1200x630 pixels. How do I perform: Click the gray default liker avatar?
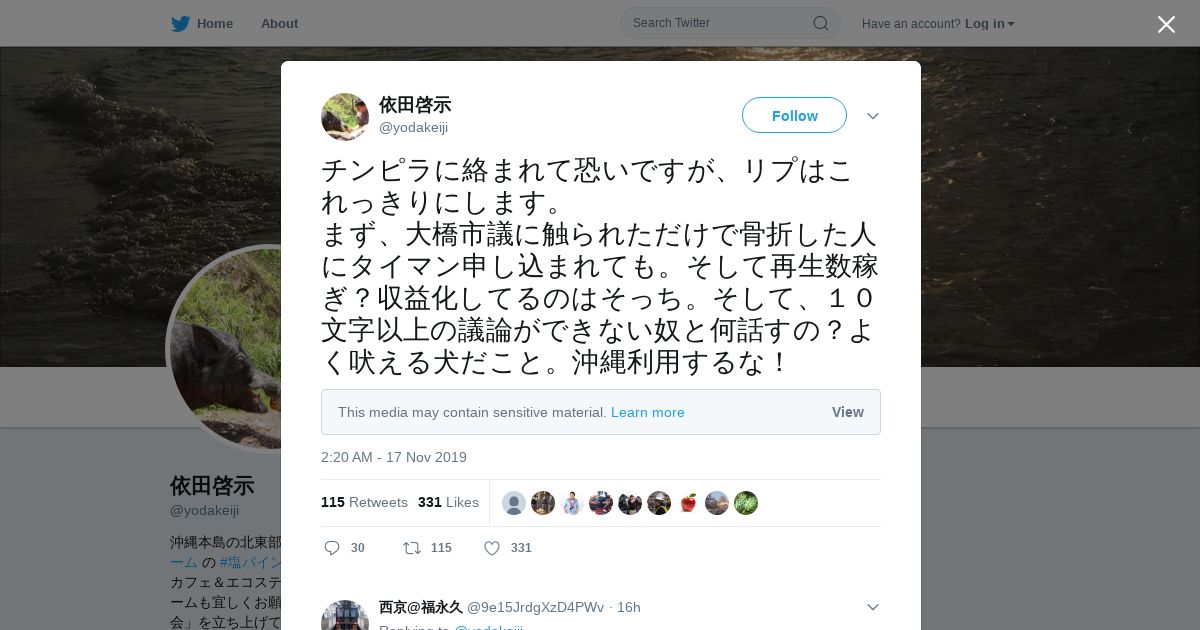514,503
